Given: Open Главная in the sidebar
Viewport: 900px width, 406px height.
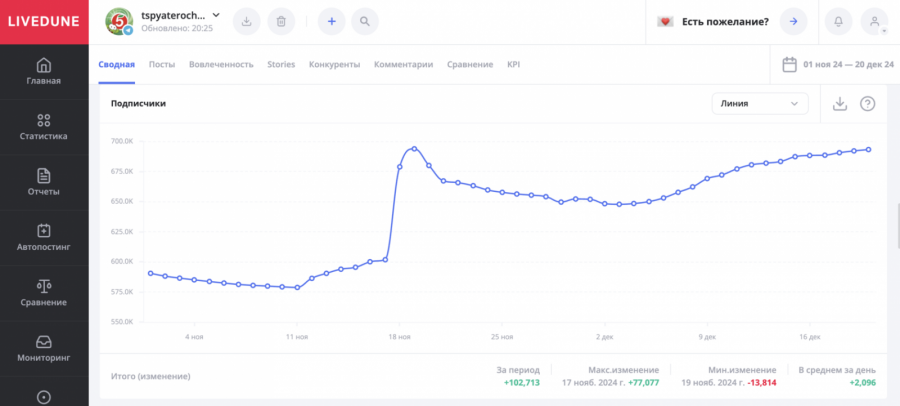Looking at the screenshot, I should [43, 71].
